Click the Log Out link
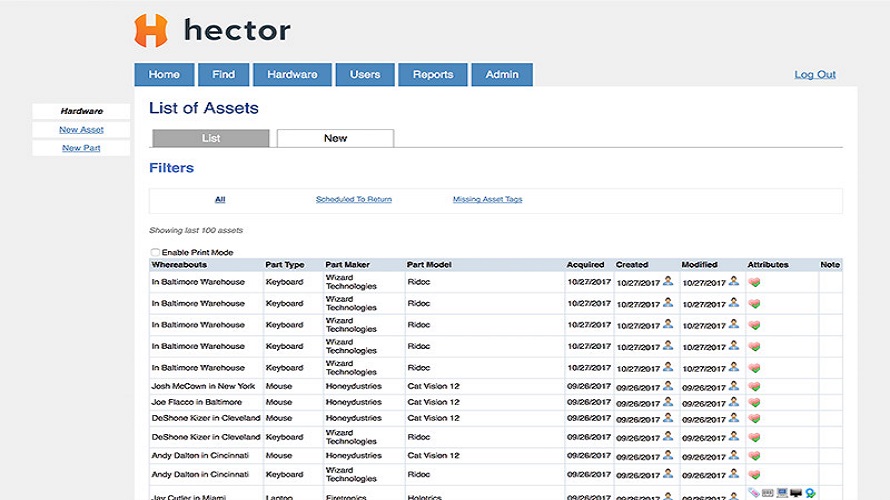The height and width of the screenshot is (500, 890). [814, 75]
